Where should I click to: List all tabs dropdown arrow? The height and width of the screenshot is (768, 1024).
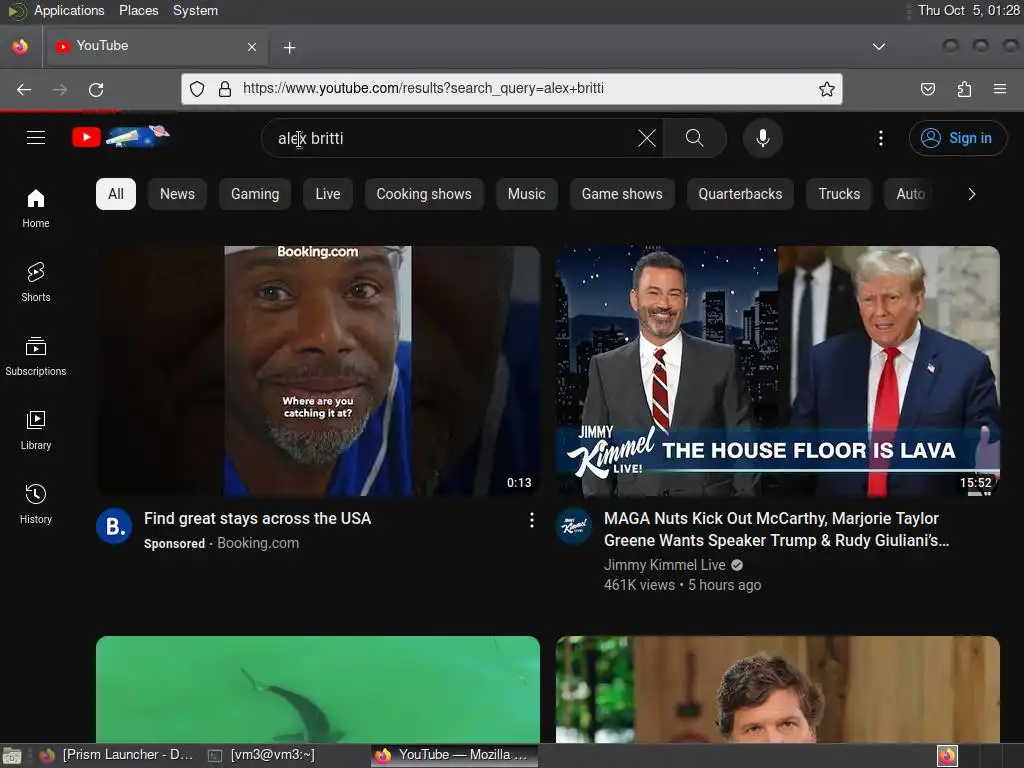(879, 47)
